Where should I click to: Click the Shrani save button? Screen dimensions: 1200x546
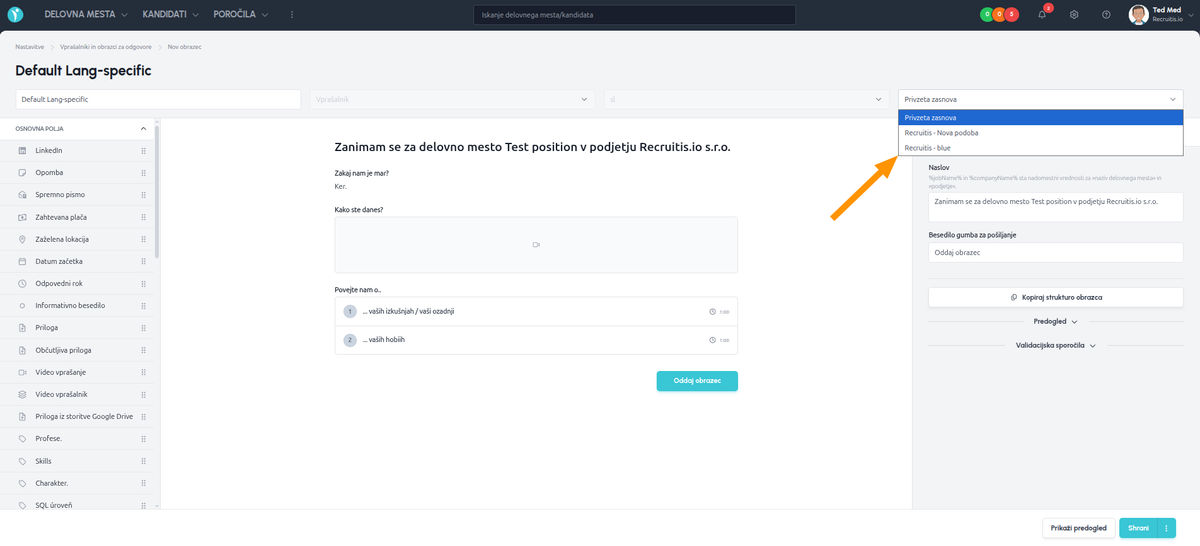1138,528
